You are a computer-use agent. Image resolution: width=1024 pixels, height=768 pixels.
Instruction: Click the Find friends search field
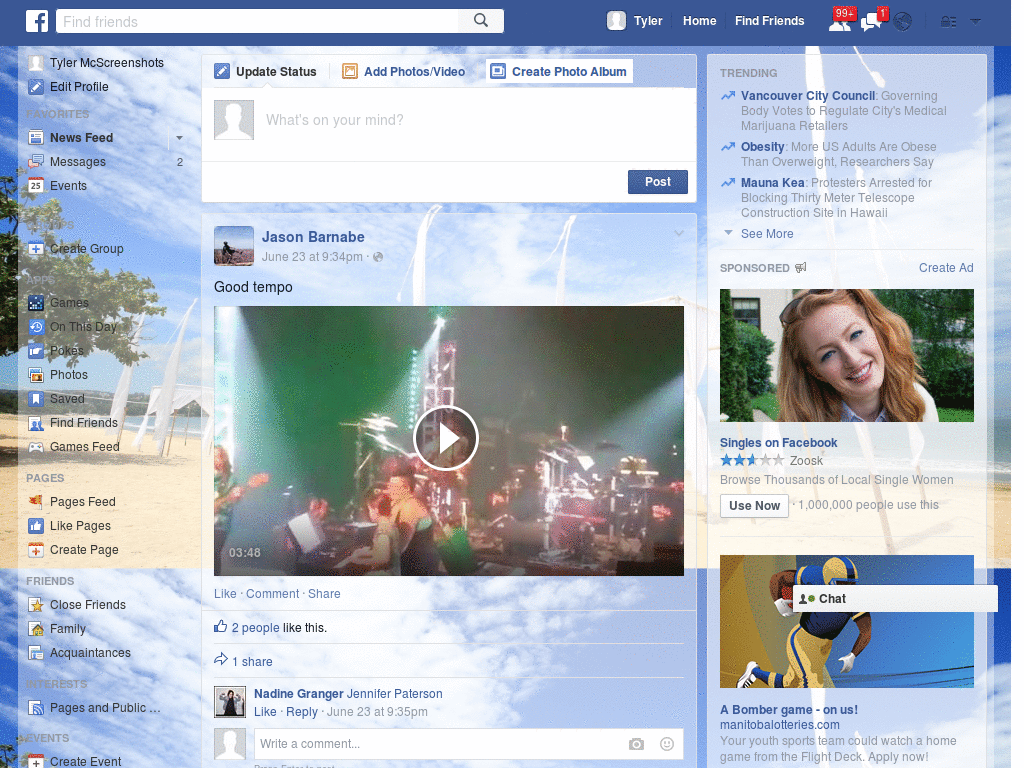(x=257, y=21)
